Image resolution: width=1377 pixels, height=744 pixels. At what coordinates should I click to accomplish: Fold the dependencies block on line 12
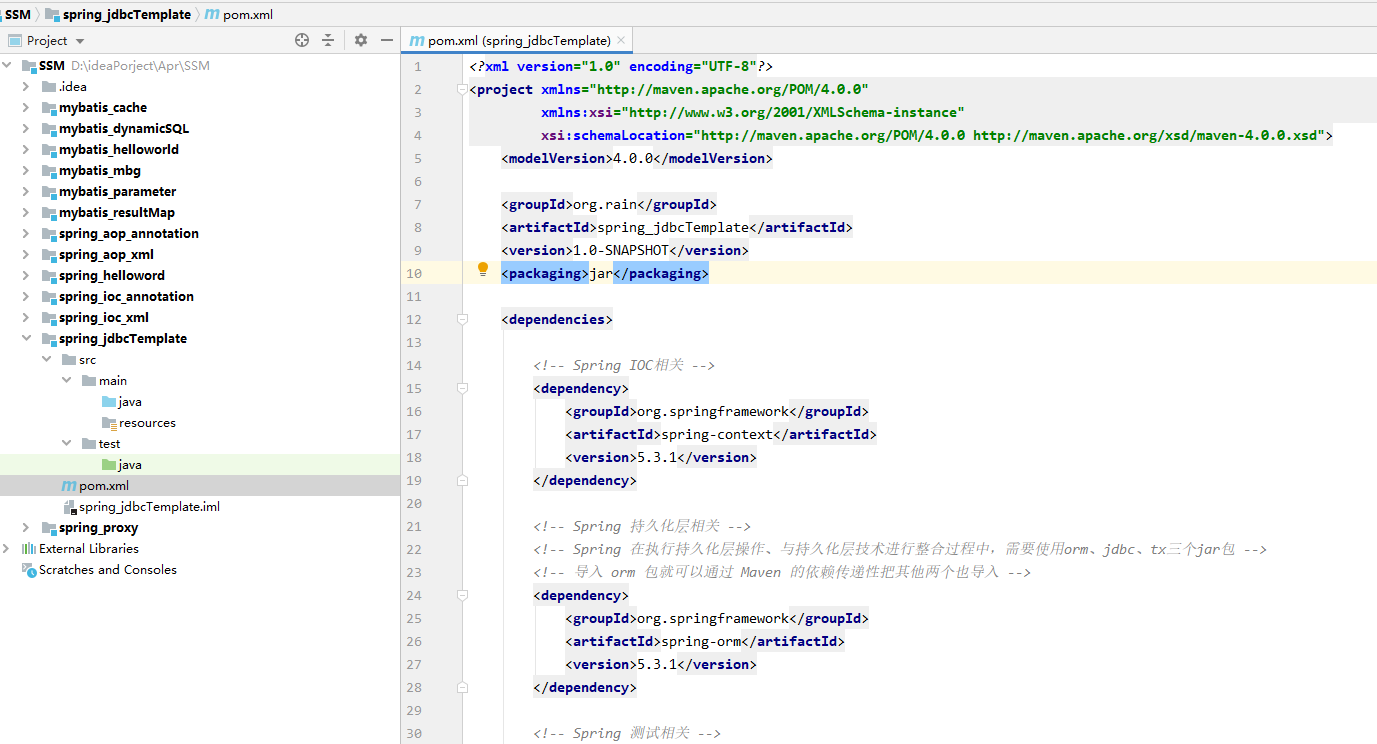pyautogui.click(x=462, y=319)
